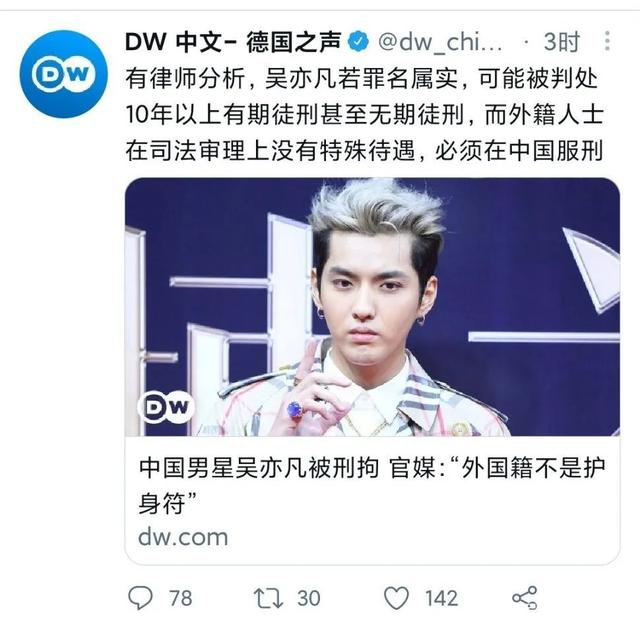This screenshot has width=640, height=629.
Task: Click the retweet count 30
Action: point(309,598)
